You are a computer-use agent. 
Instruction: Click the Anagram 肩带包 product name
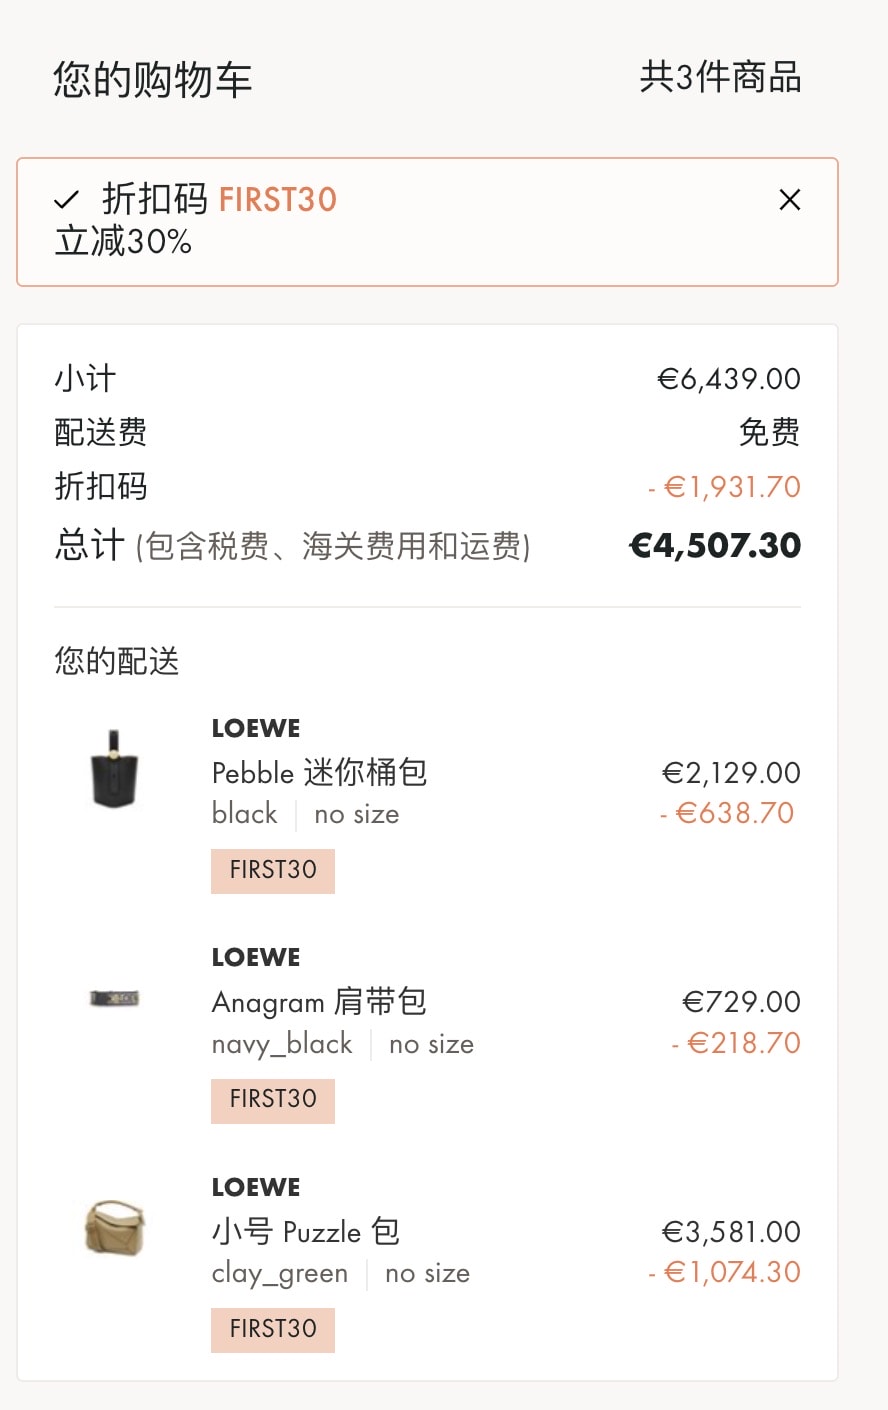click(x=320, y=1002)
